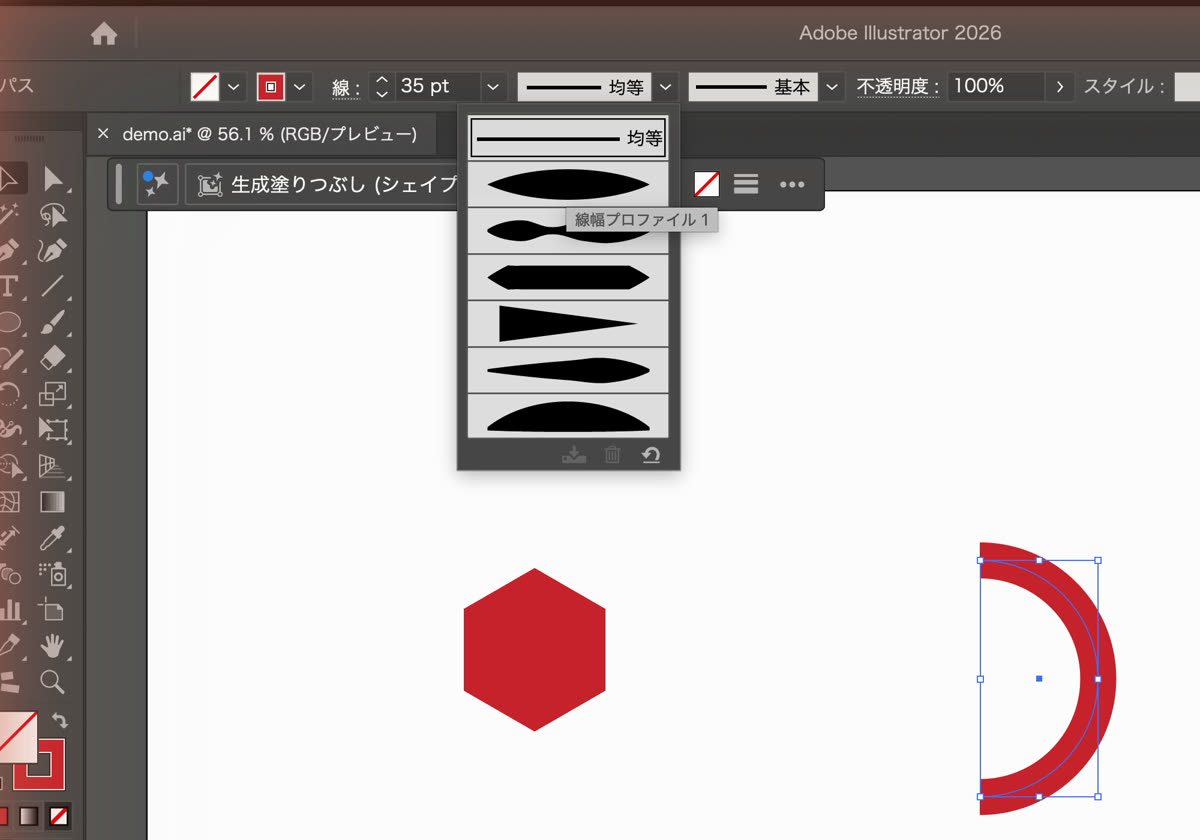This screenshot has width=1200, height=840.
Task: Expand the stroke weight dropdown
Action: coord(493,87)
